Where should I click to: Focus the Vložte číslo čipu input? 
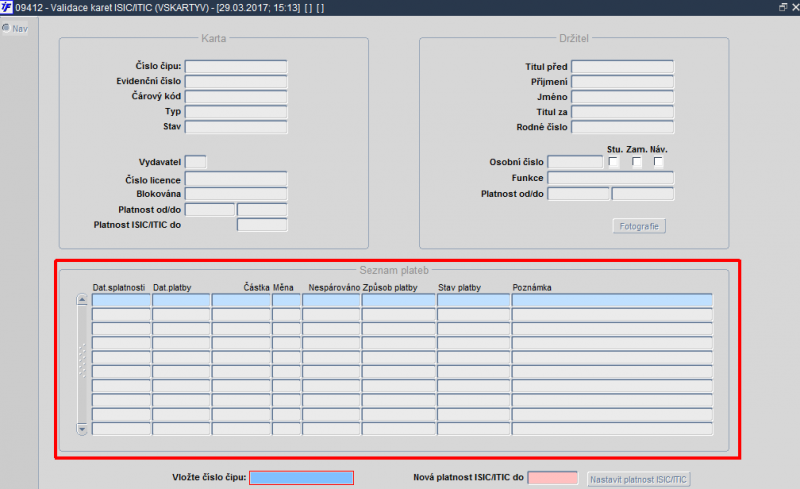(x=302, y=478)
